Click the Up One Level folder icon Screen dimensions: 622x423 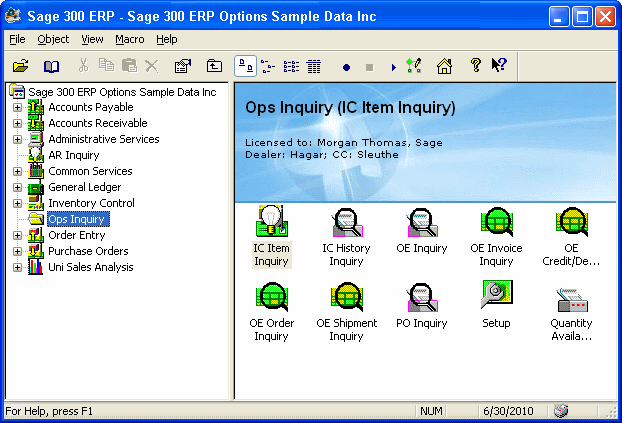click(214, 65)
